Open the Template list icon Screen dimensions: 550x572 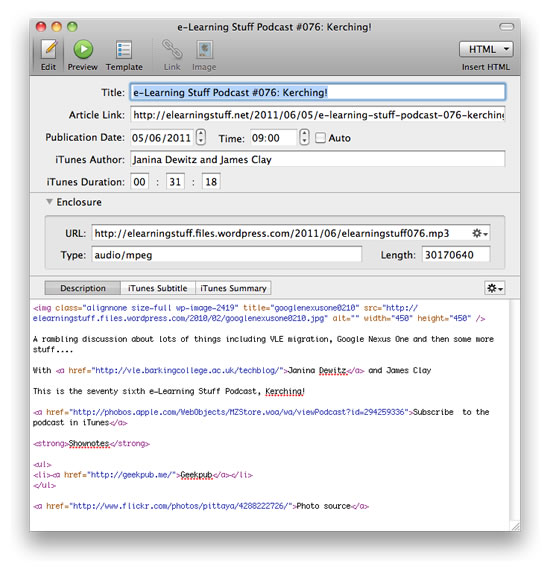coord(124,50)
